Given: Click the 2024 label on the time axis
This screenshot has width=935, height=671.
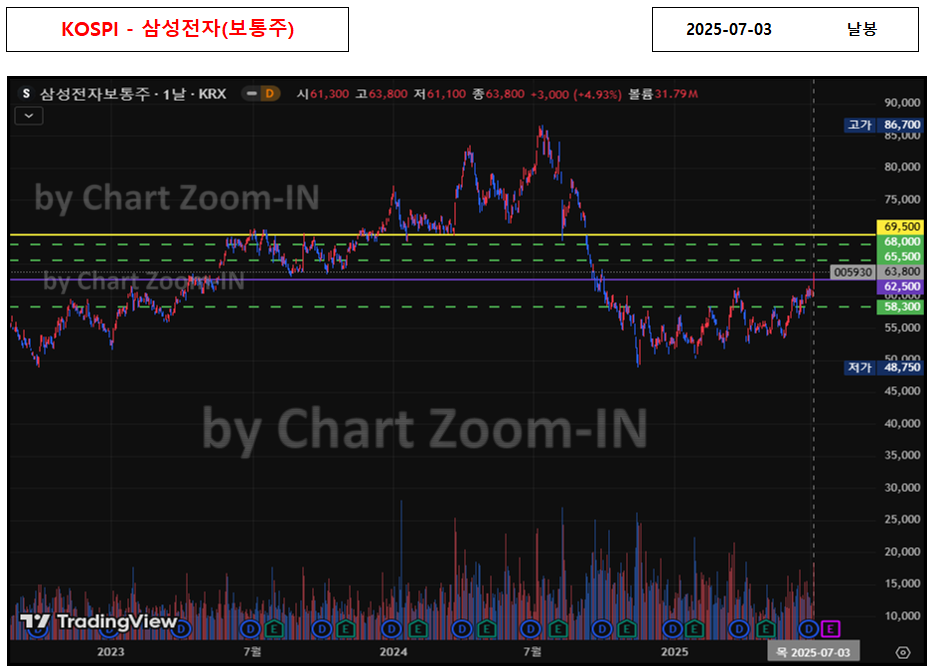Looking at the screenshot, I should (394, 652).
